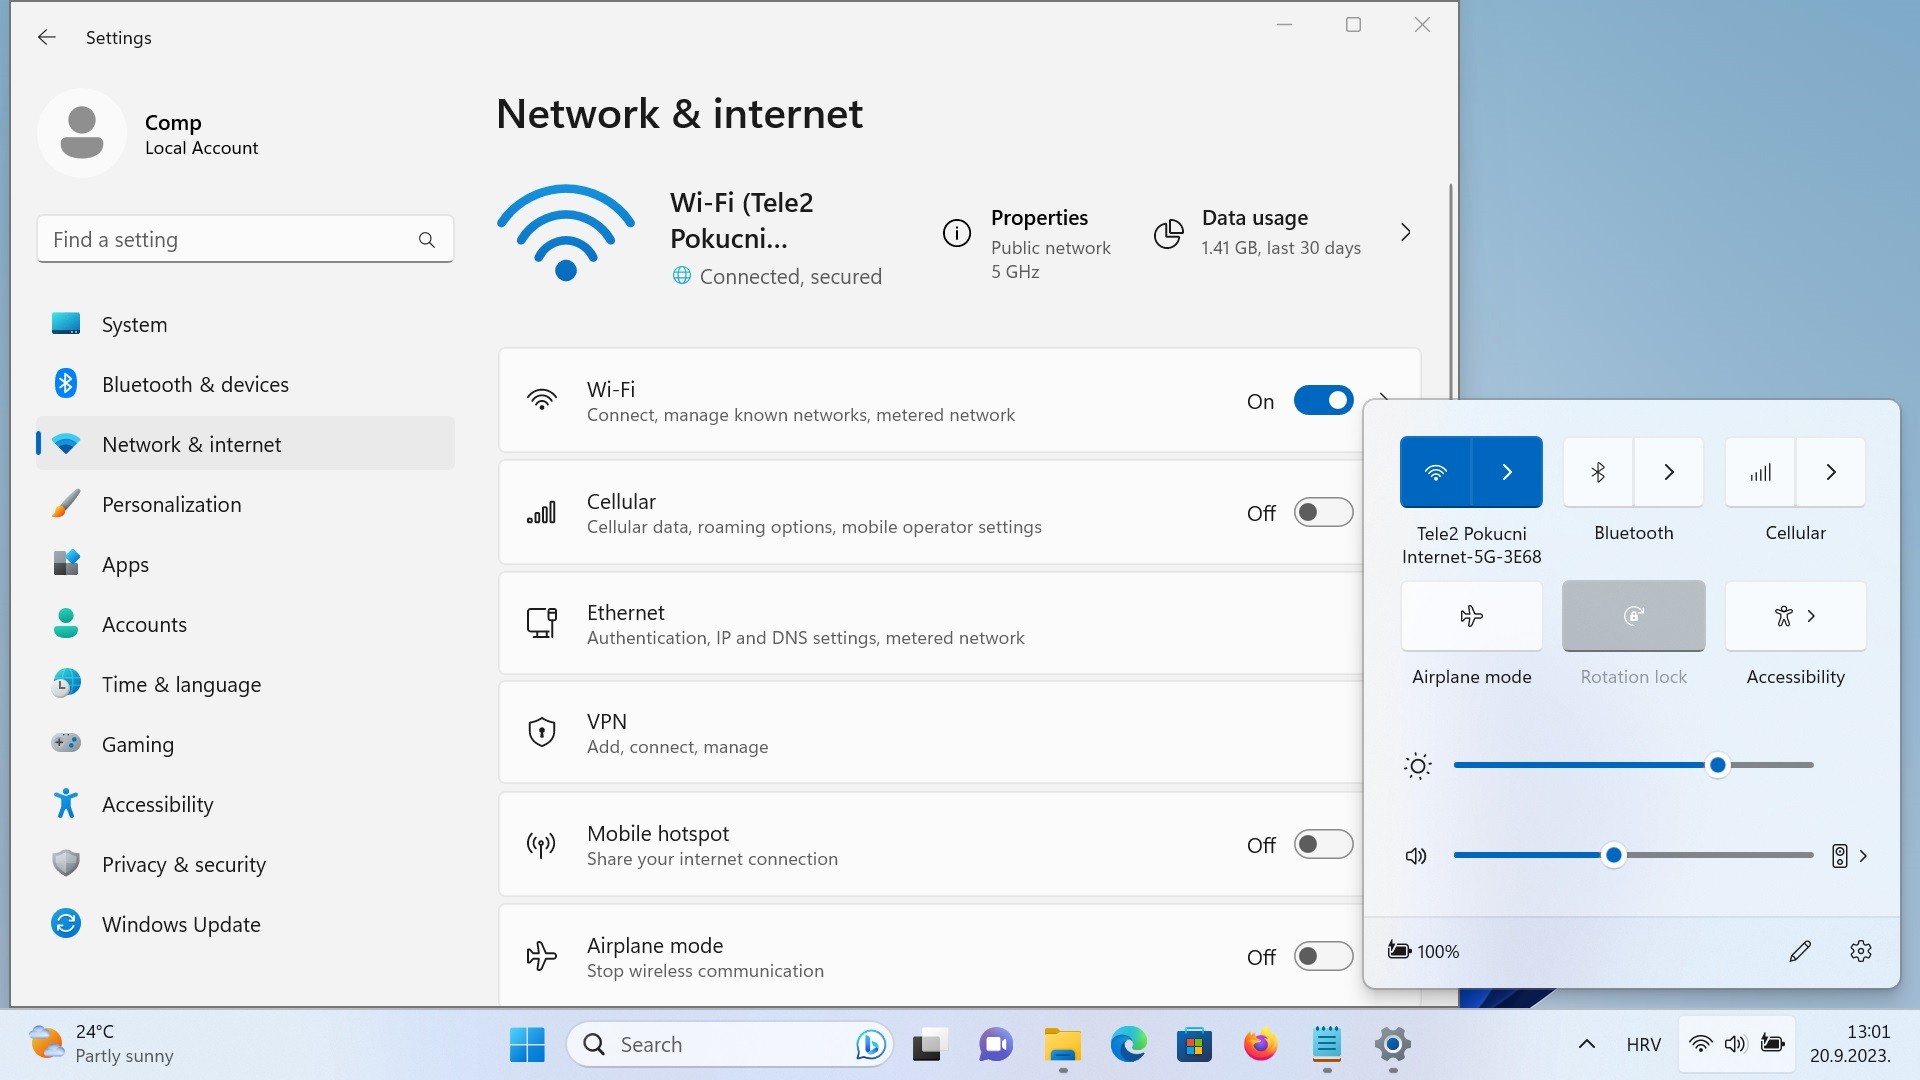Switch on Airplane mode in Settings

coord(1323,957)
